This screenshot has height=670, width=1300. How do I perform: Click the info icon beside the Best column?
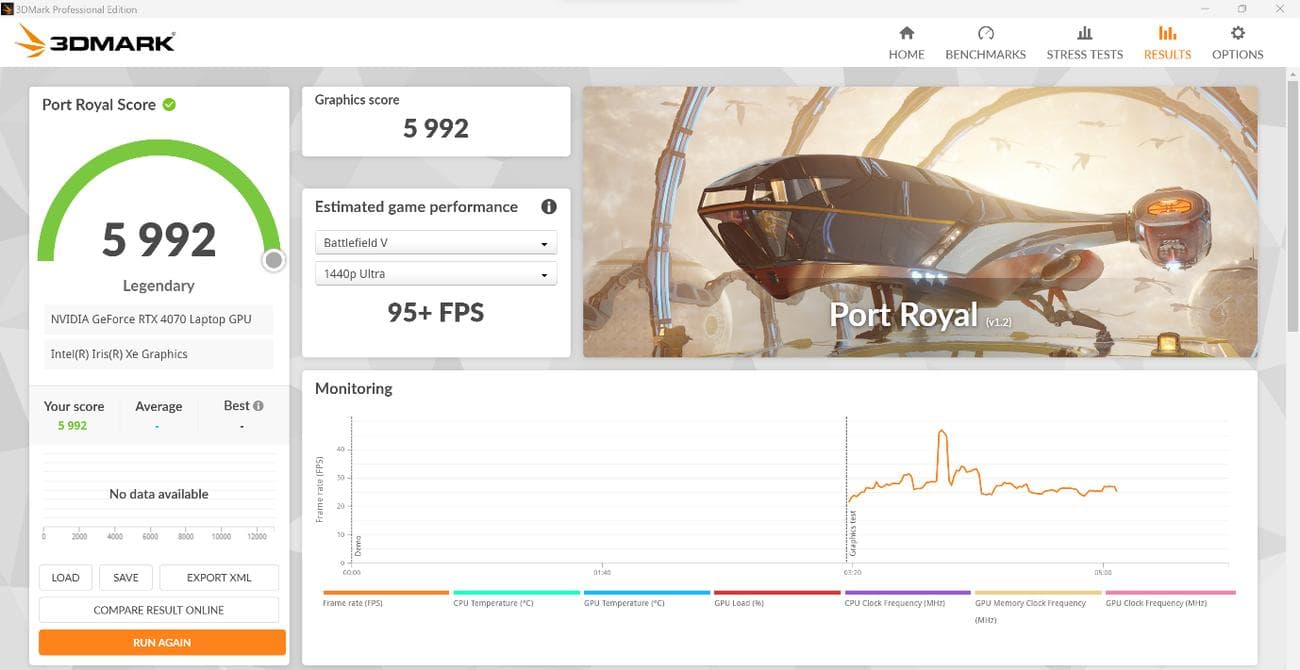pyautogui.click(x=258, y=404)
